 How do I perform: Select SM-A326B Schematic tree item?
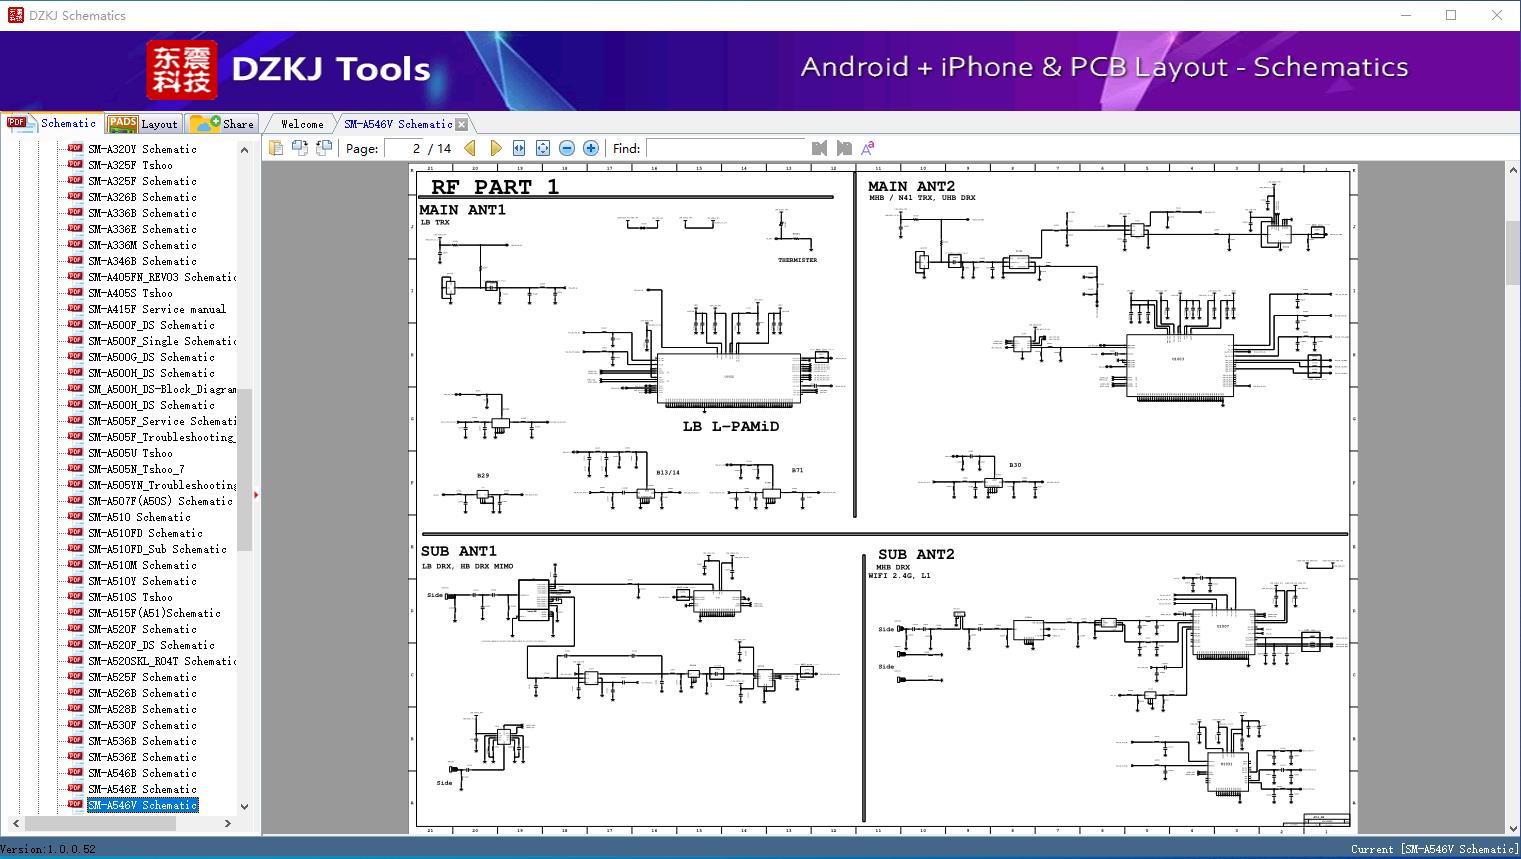pos(142,197)
